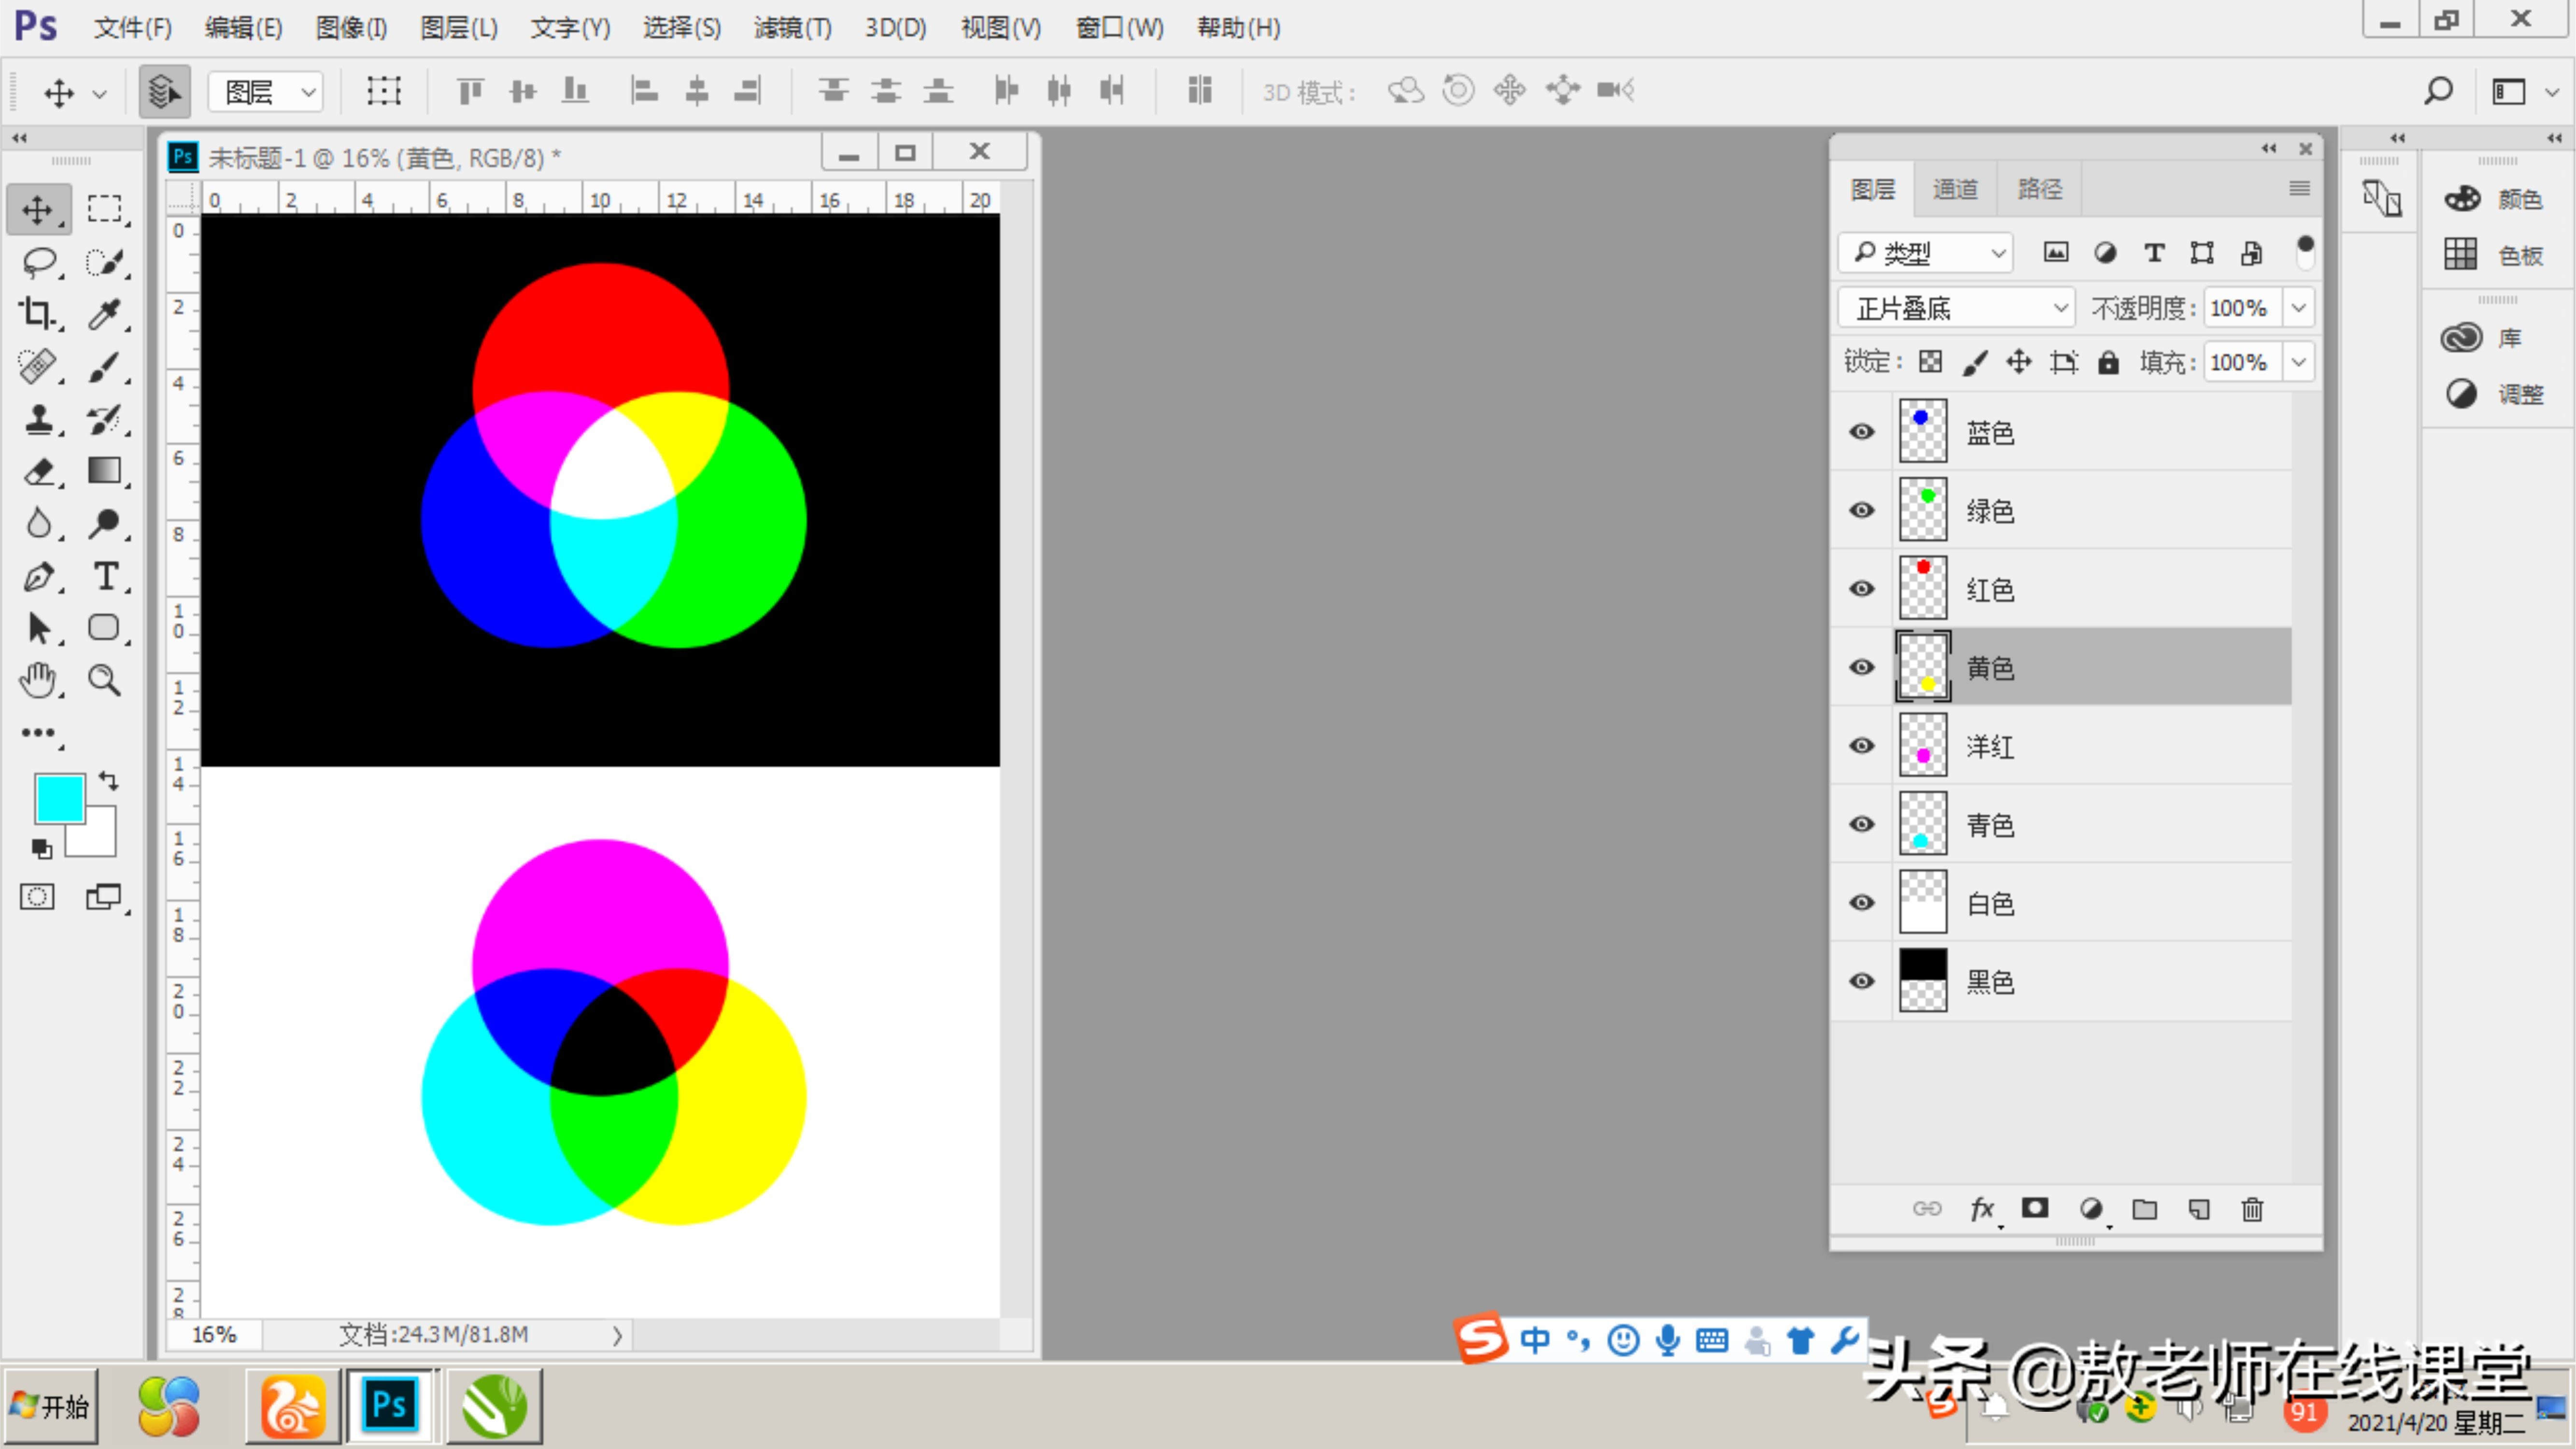Open the 正片叠底 blend mode dropdown
This screenshot has width=2576, height=1449.
click(x=1957, y=308)
